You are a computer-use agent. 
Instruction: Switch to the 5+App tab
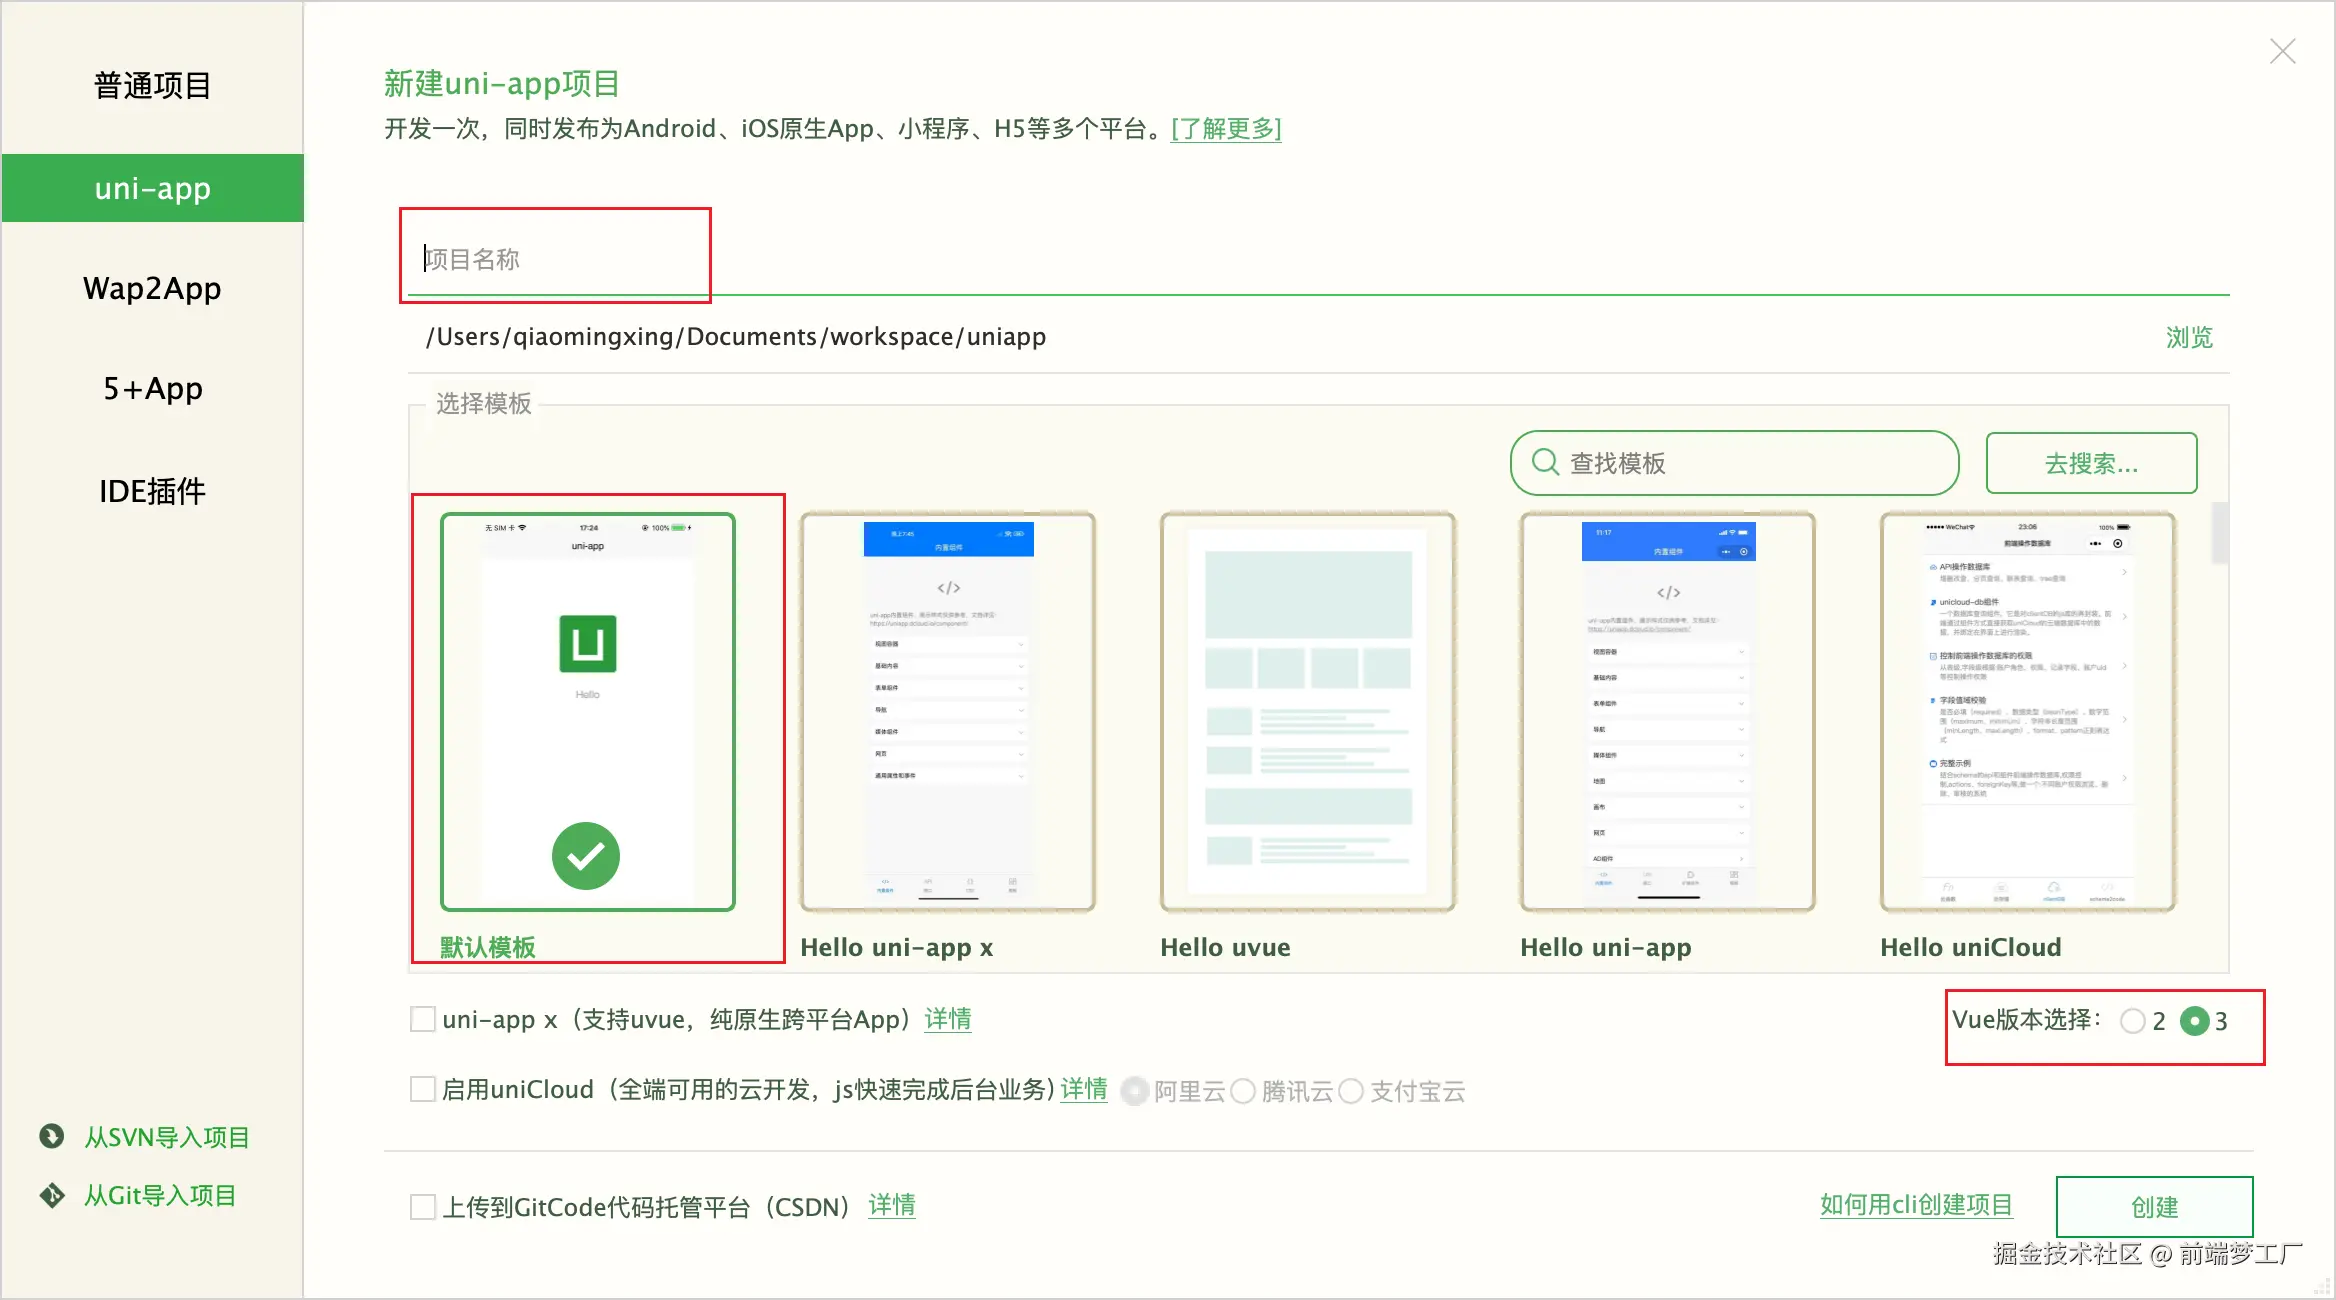point(153,389)
